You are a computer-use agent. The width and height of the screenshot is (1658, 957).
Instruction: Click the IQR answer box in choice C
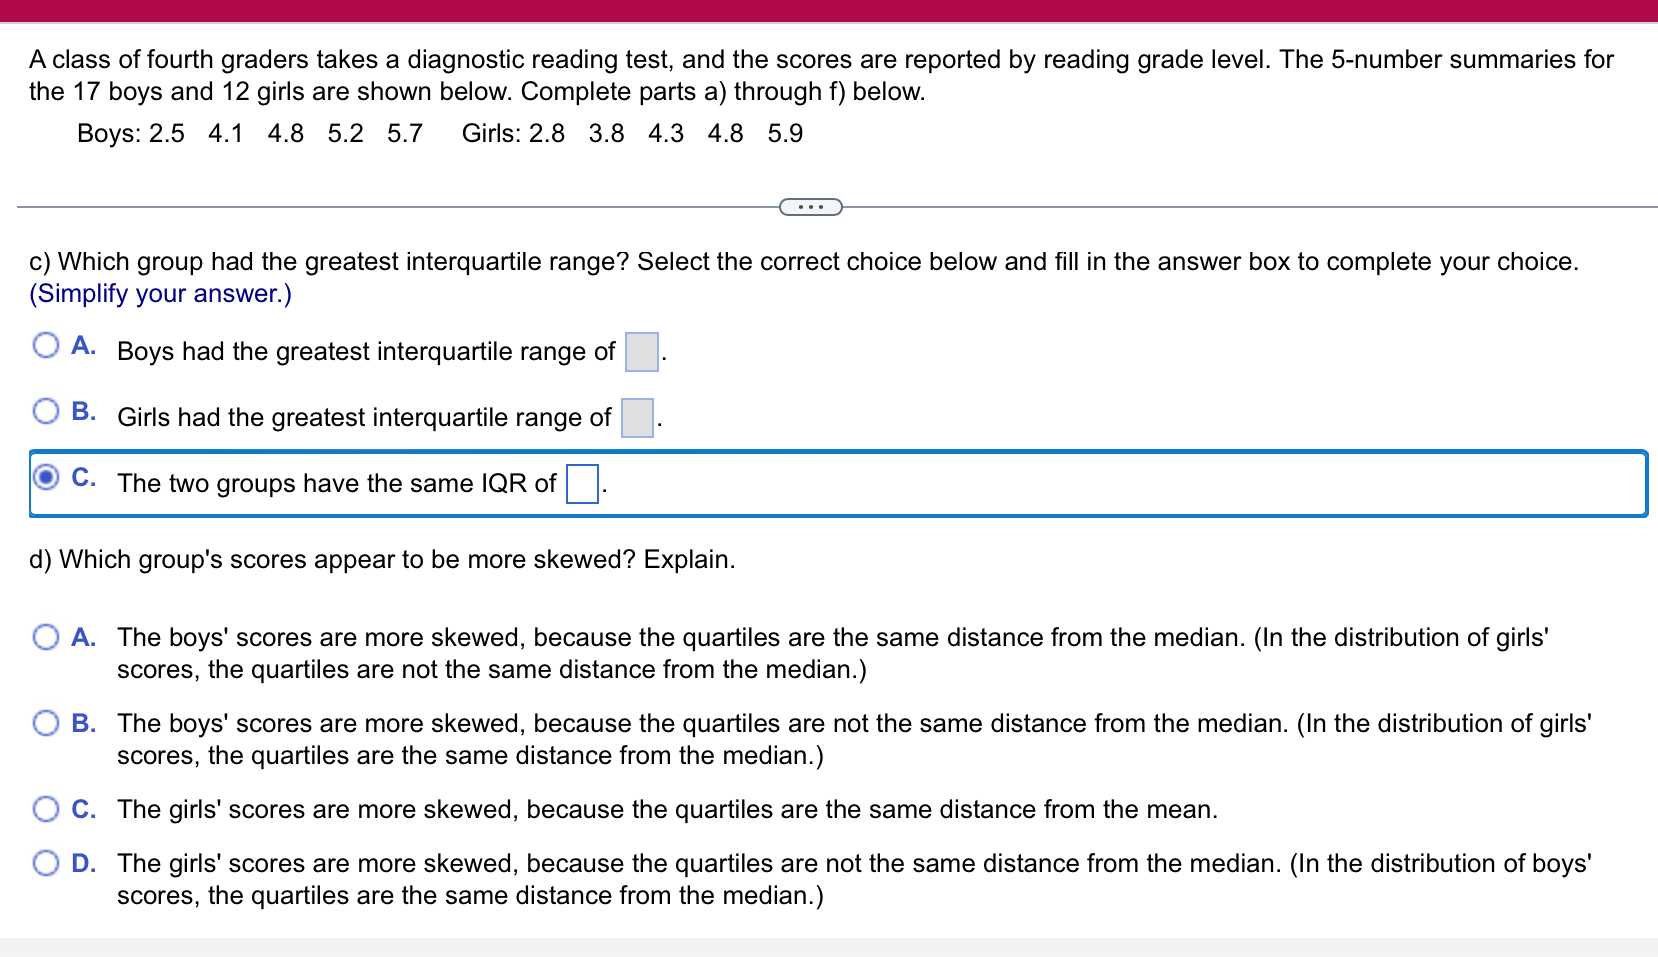pos(581,486)
